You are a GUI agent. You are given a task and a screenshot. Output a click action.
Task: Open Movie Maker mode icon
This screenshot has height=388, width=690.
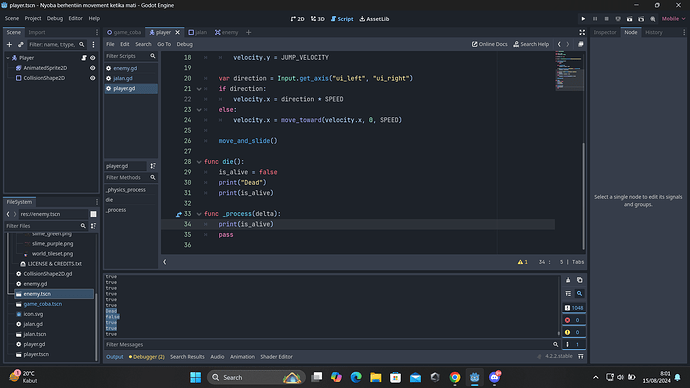coord(653,19)
